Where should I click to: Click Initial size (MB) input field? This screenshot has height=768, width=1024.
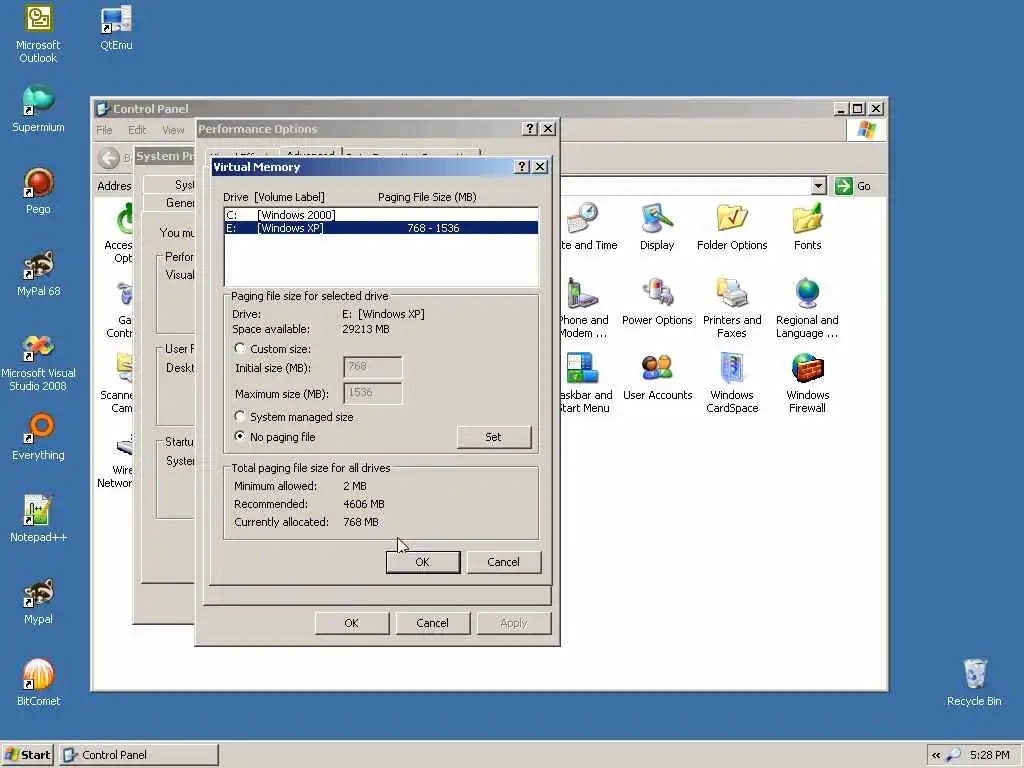(x=373, y=367)
